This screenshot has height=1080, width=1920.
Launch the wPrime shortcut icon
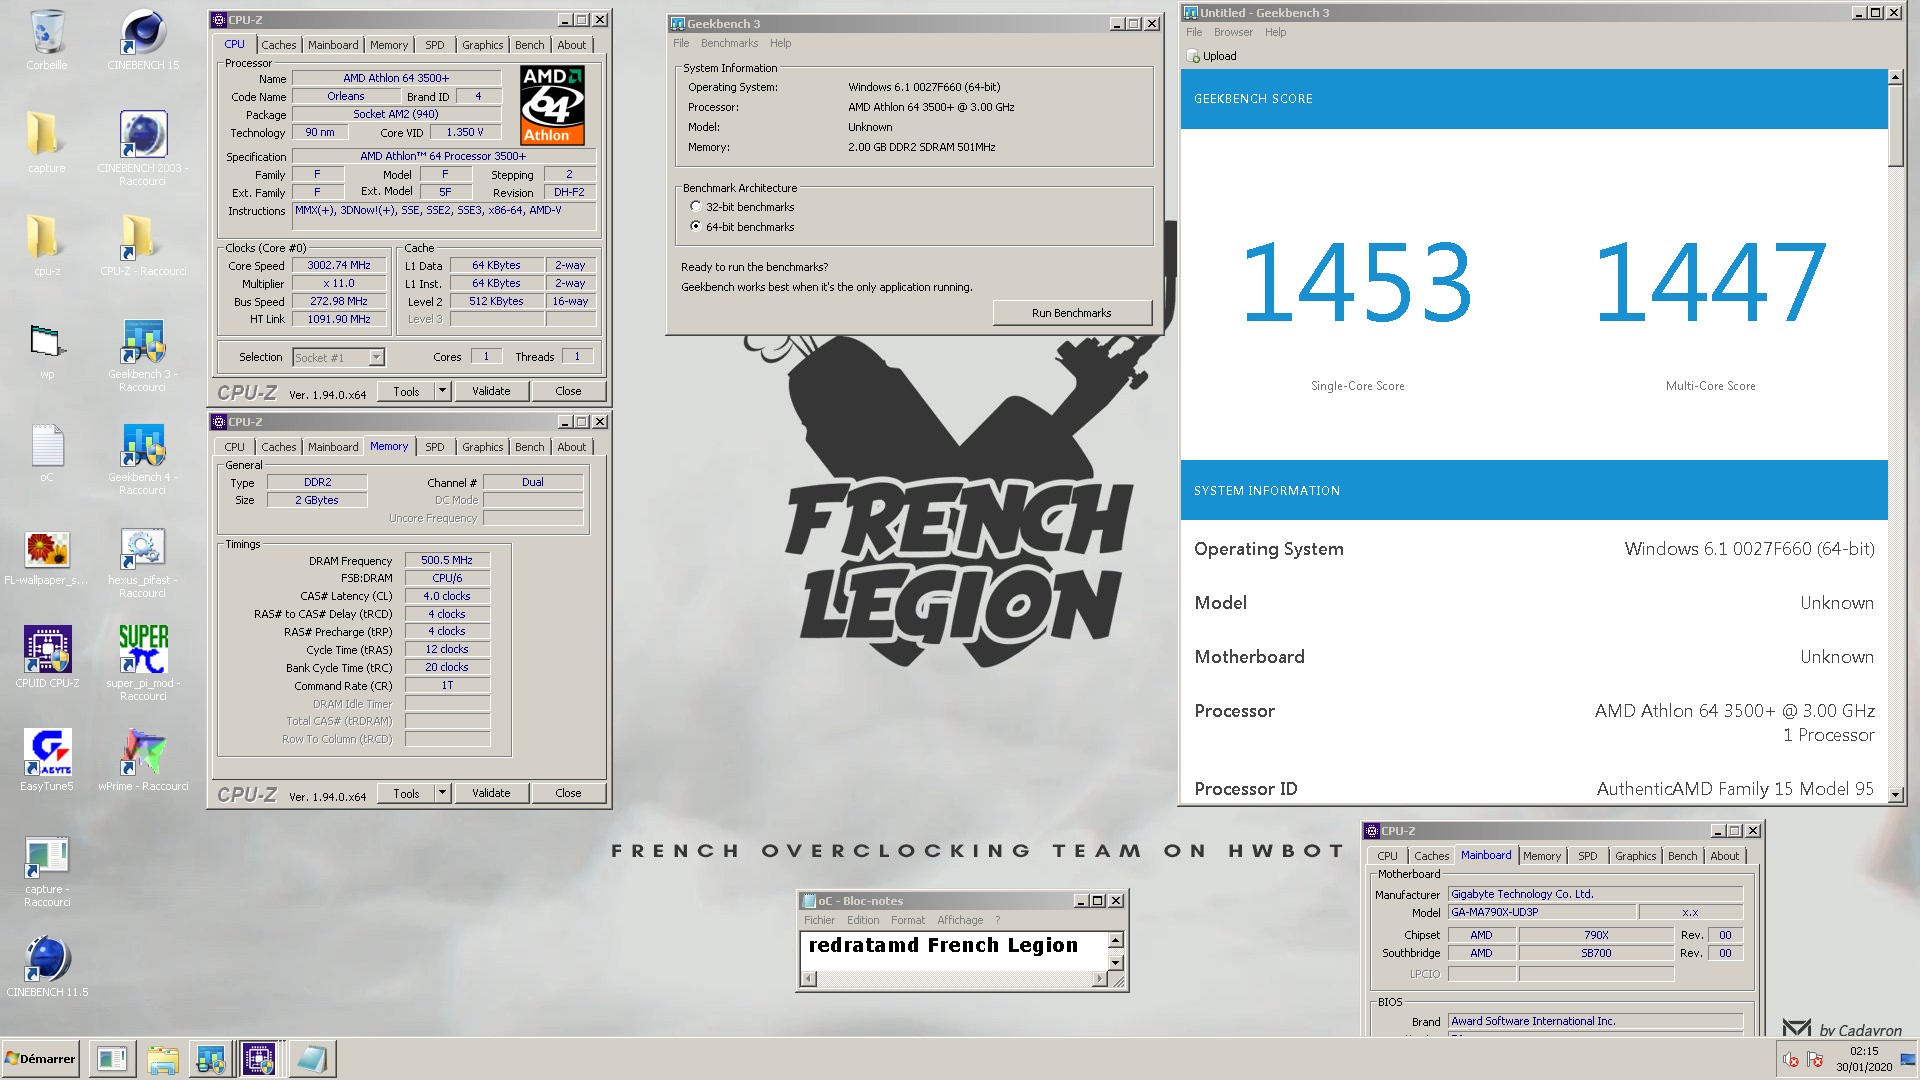tap(143, 753)
